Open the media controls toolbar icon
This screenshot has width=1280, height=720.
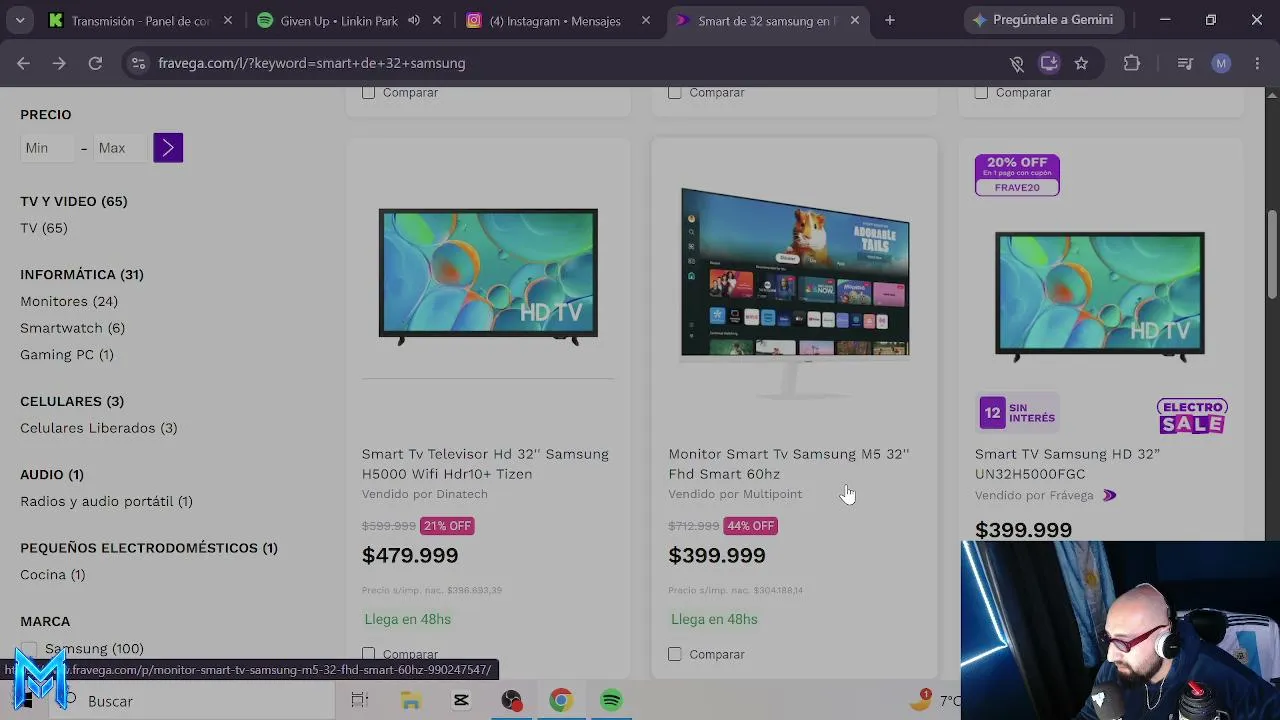(x=1185, y=63)
